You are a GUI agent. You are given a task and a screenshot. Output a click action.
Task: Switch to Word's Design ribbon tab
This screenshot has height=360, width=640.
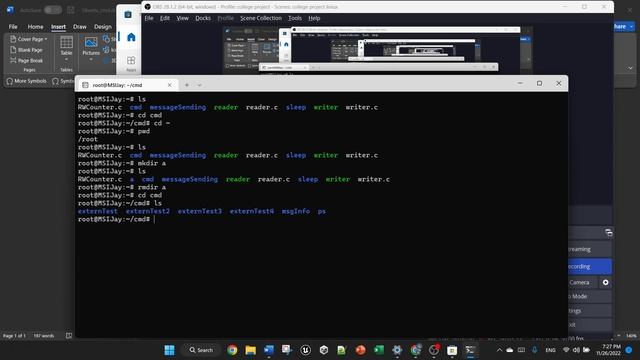coord(103,27)
